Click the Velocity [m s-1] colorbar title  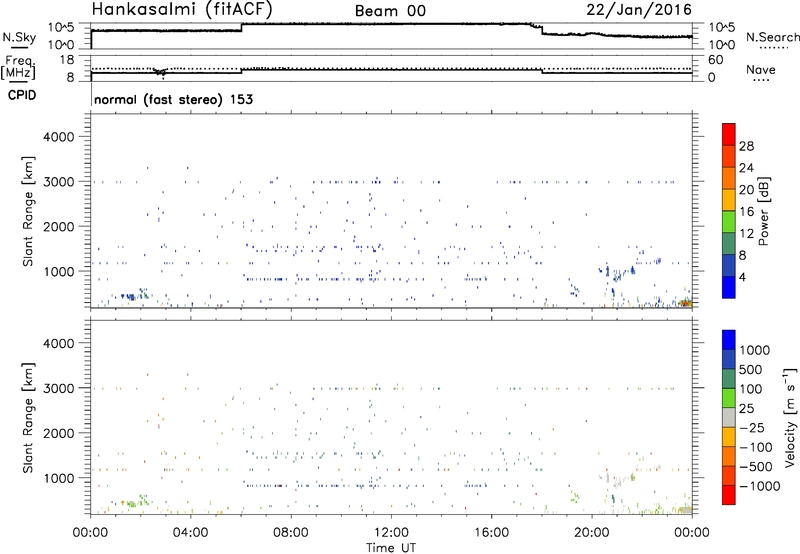tap(790, 417)
